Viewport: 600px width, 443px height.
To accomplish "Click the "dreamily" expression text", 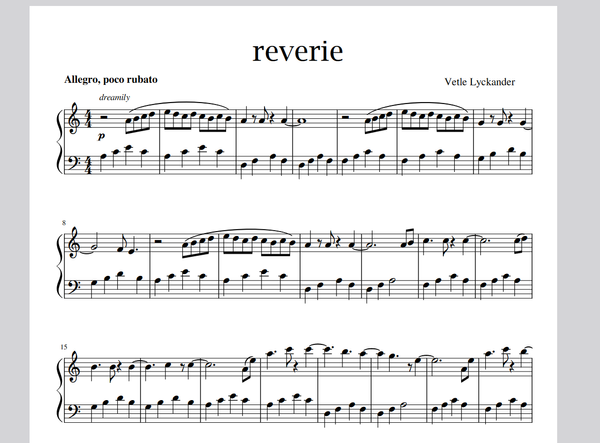I will tap(115, 98).
